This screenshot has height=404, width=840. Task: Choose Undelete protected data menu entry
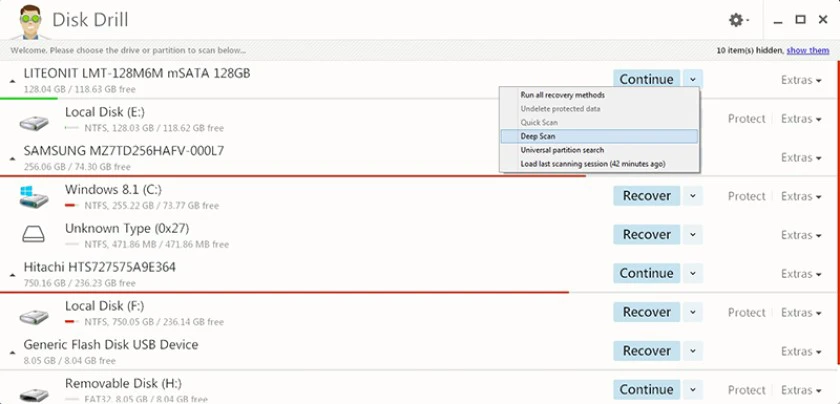[x=599, y=109]
